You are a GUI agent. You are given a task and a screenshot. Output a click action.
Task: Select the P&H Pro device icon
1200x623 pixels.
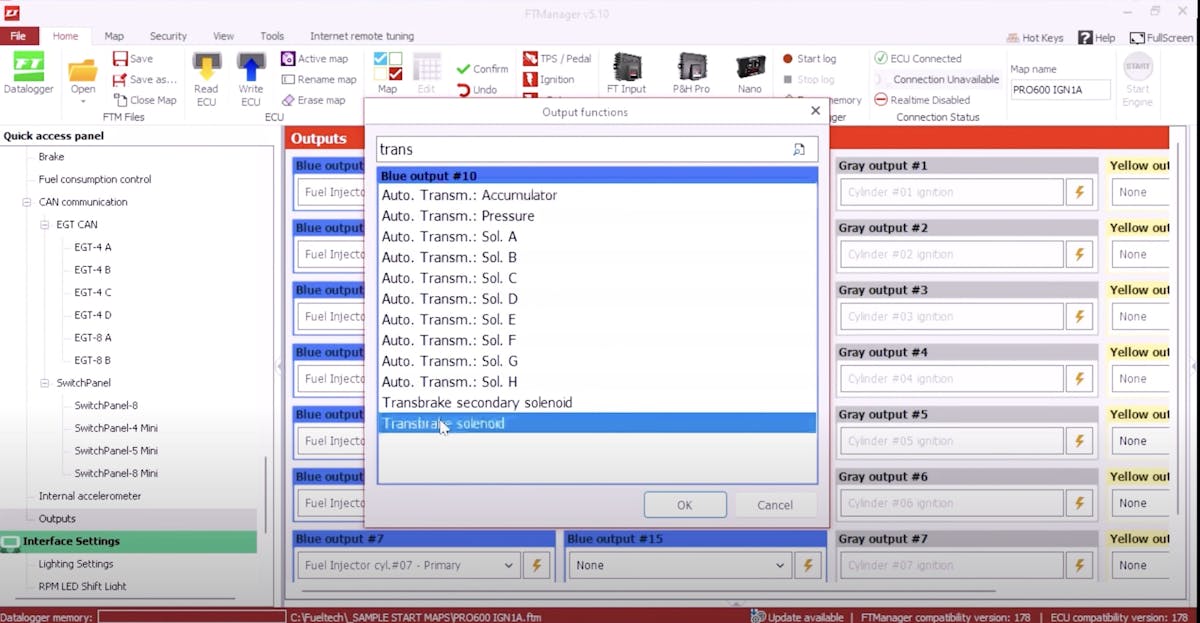click(x=691, y=68)
